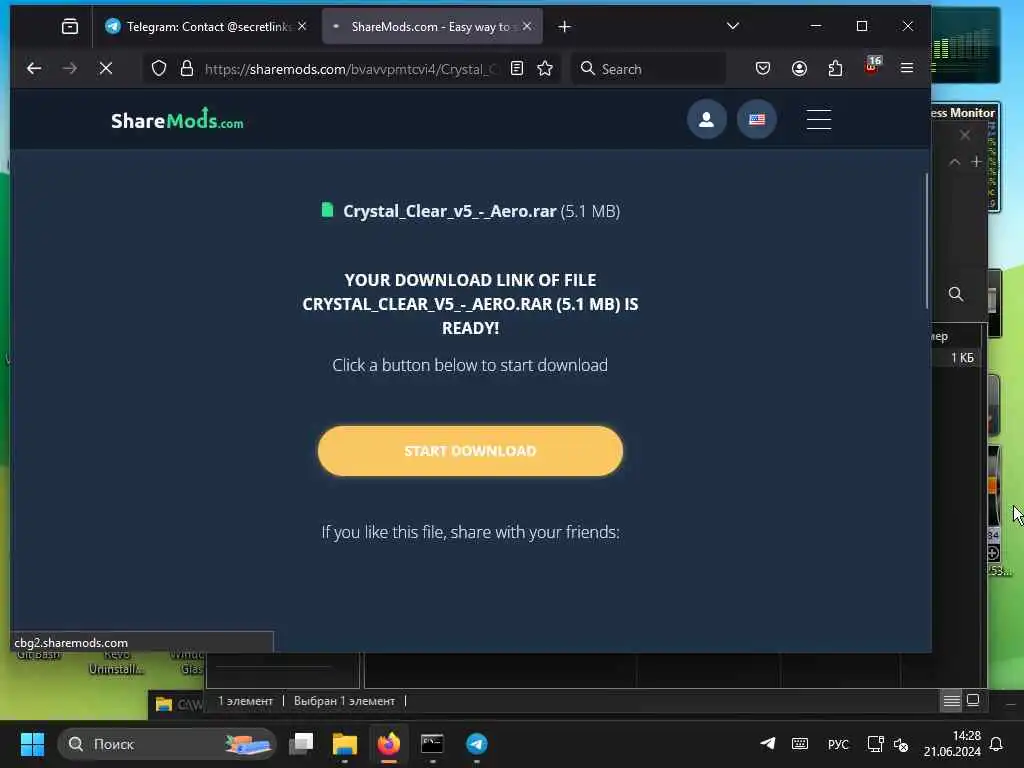Viewport: 1024px width, 768px height.
Task: Open tracking protection shield icon
Action: (159, 69)
